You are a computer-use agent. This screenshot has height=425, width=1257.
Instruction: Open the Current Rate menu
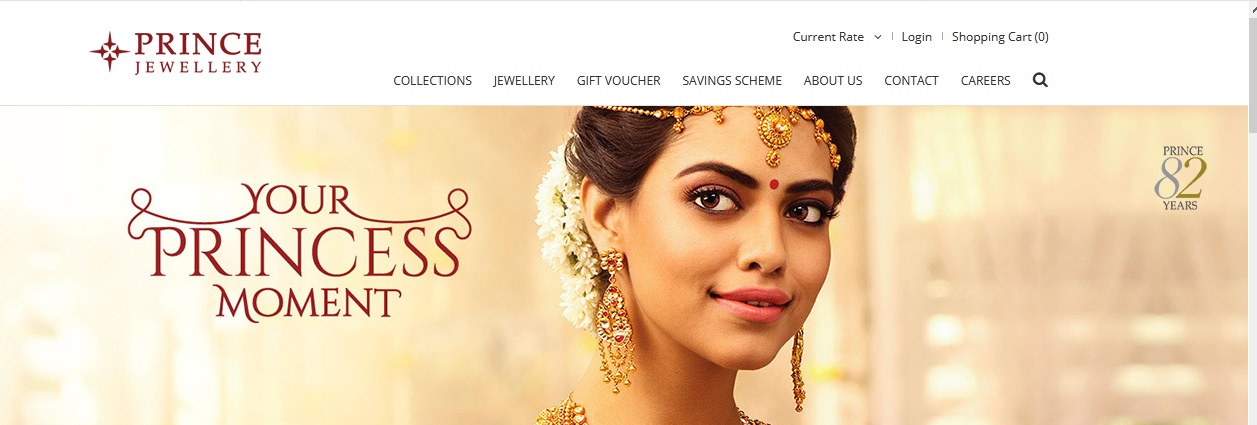pos(828,37)
